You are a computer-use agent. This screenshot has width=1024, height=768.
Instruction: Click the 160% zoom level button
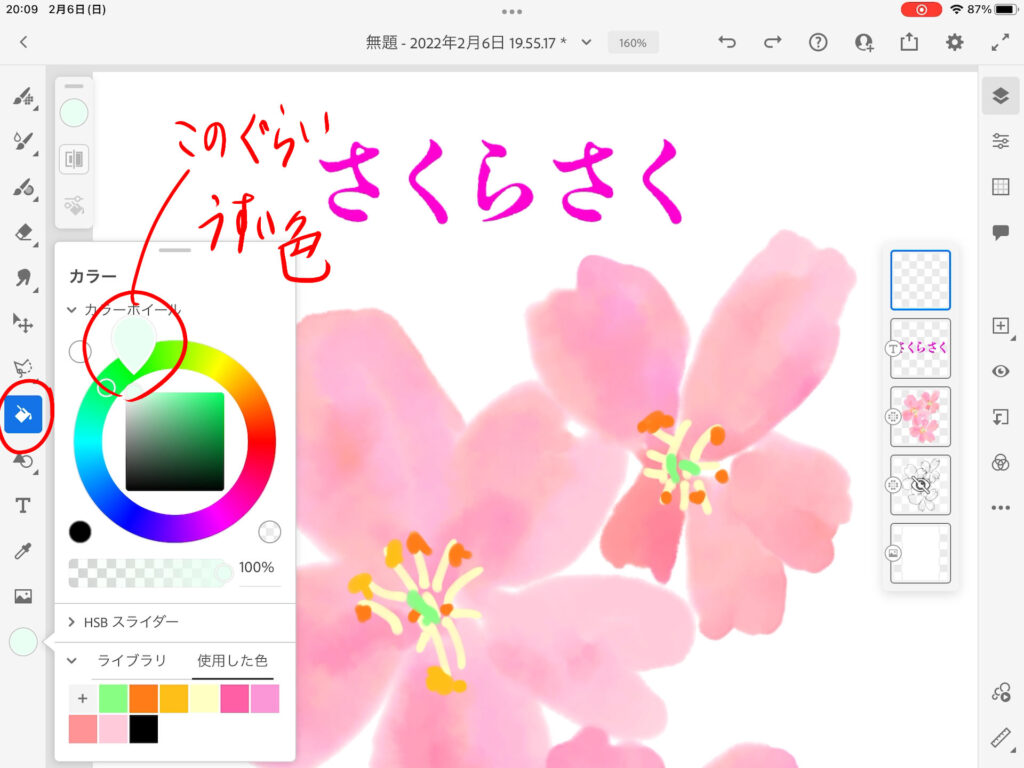click(x=632, y=43)
